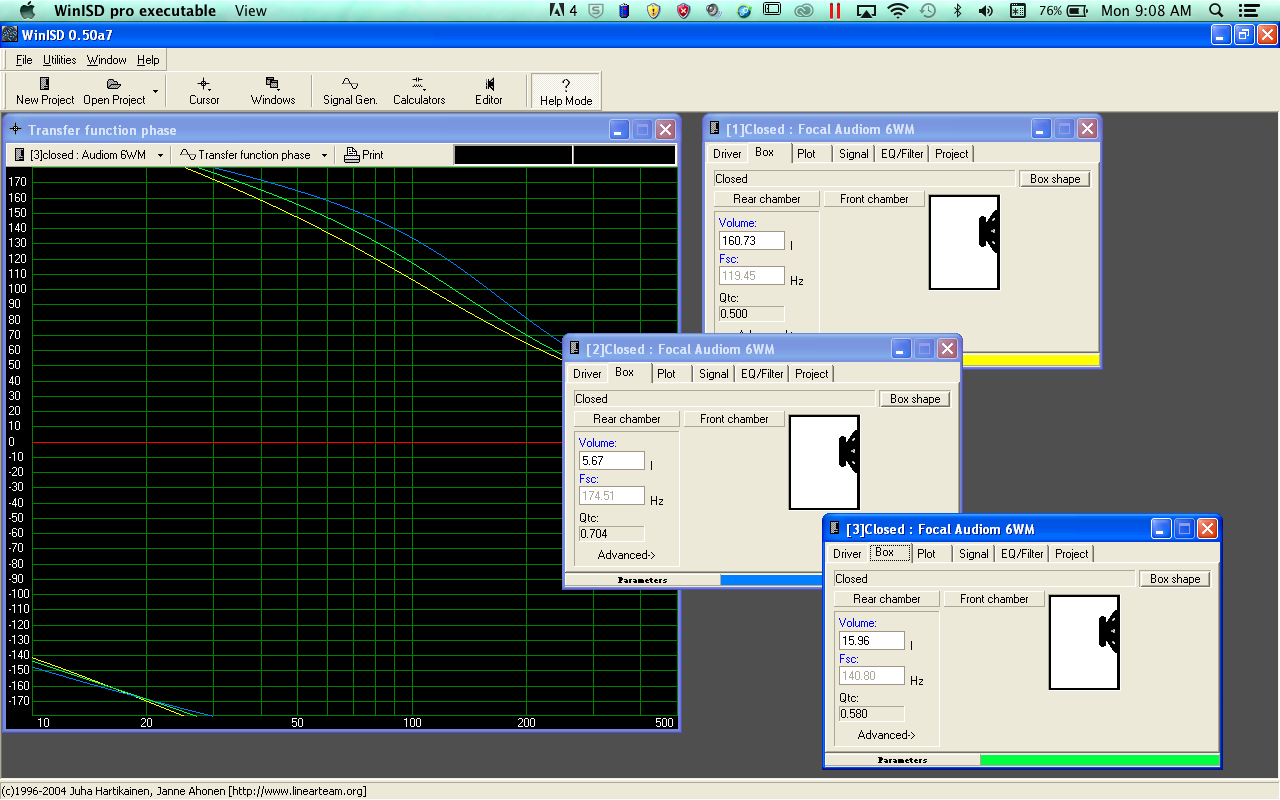
Task: Open EQ/Filter tab in project [2] window
Action: [762, 374]
